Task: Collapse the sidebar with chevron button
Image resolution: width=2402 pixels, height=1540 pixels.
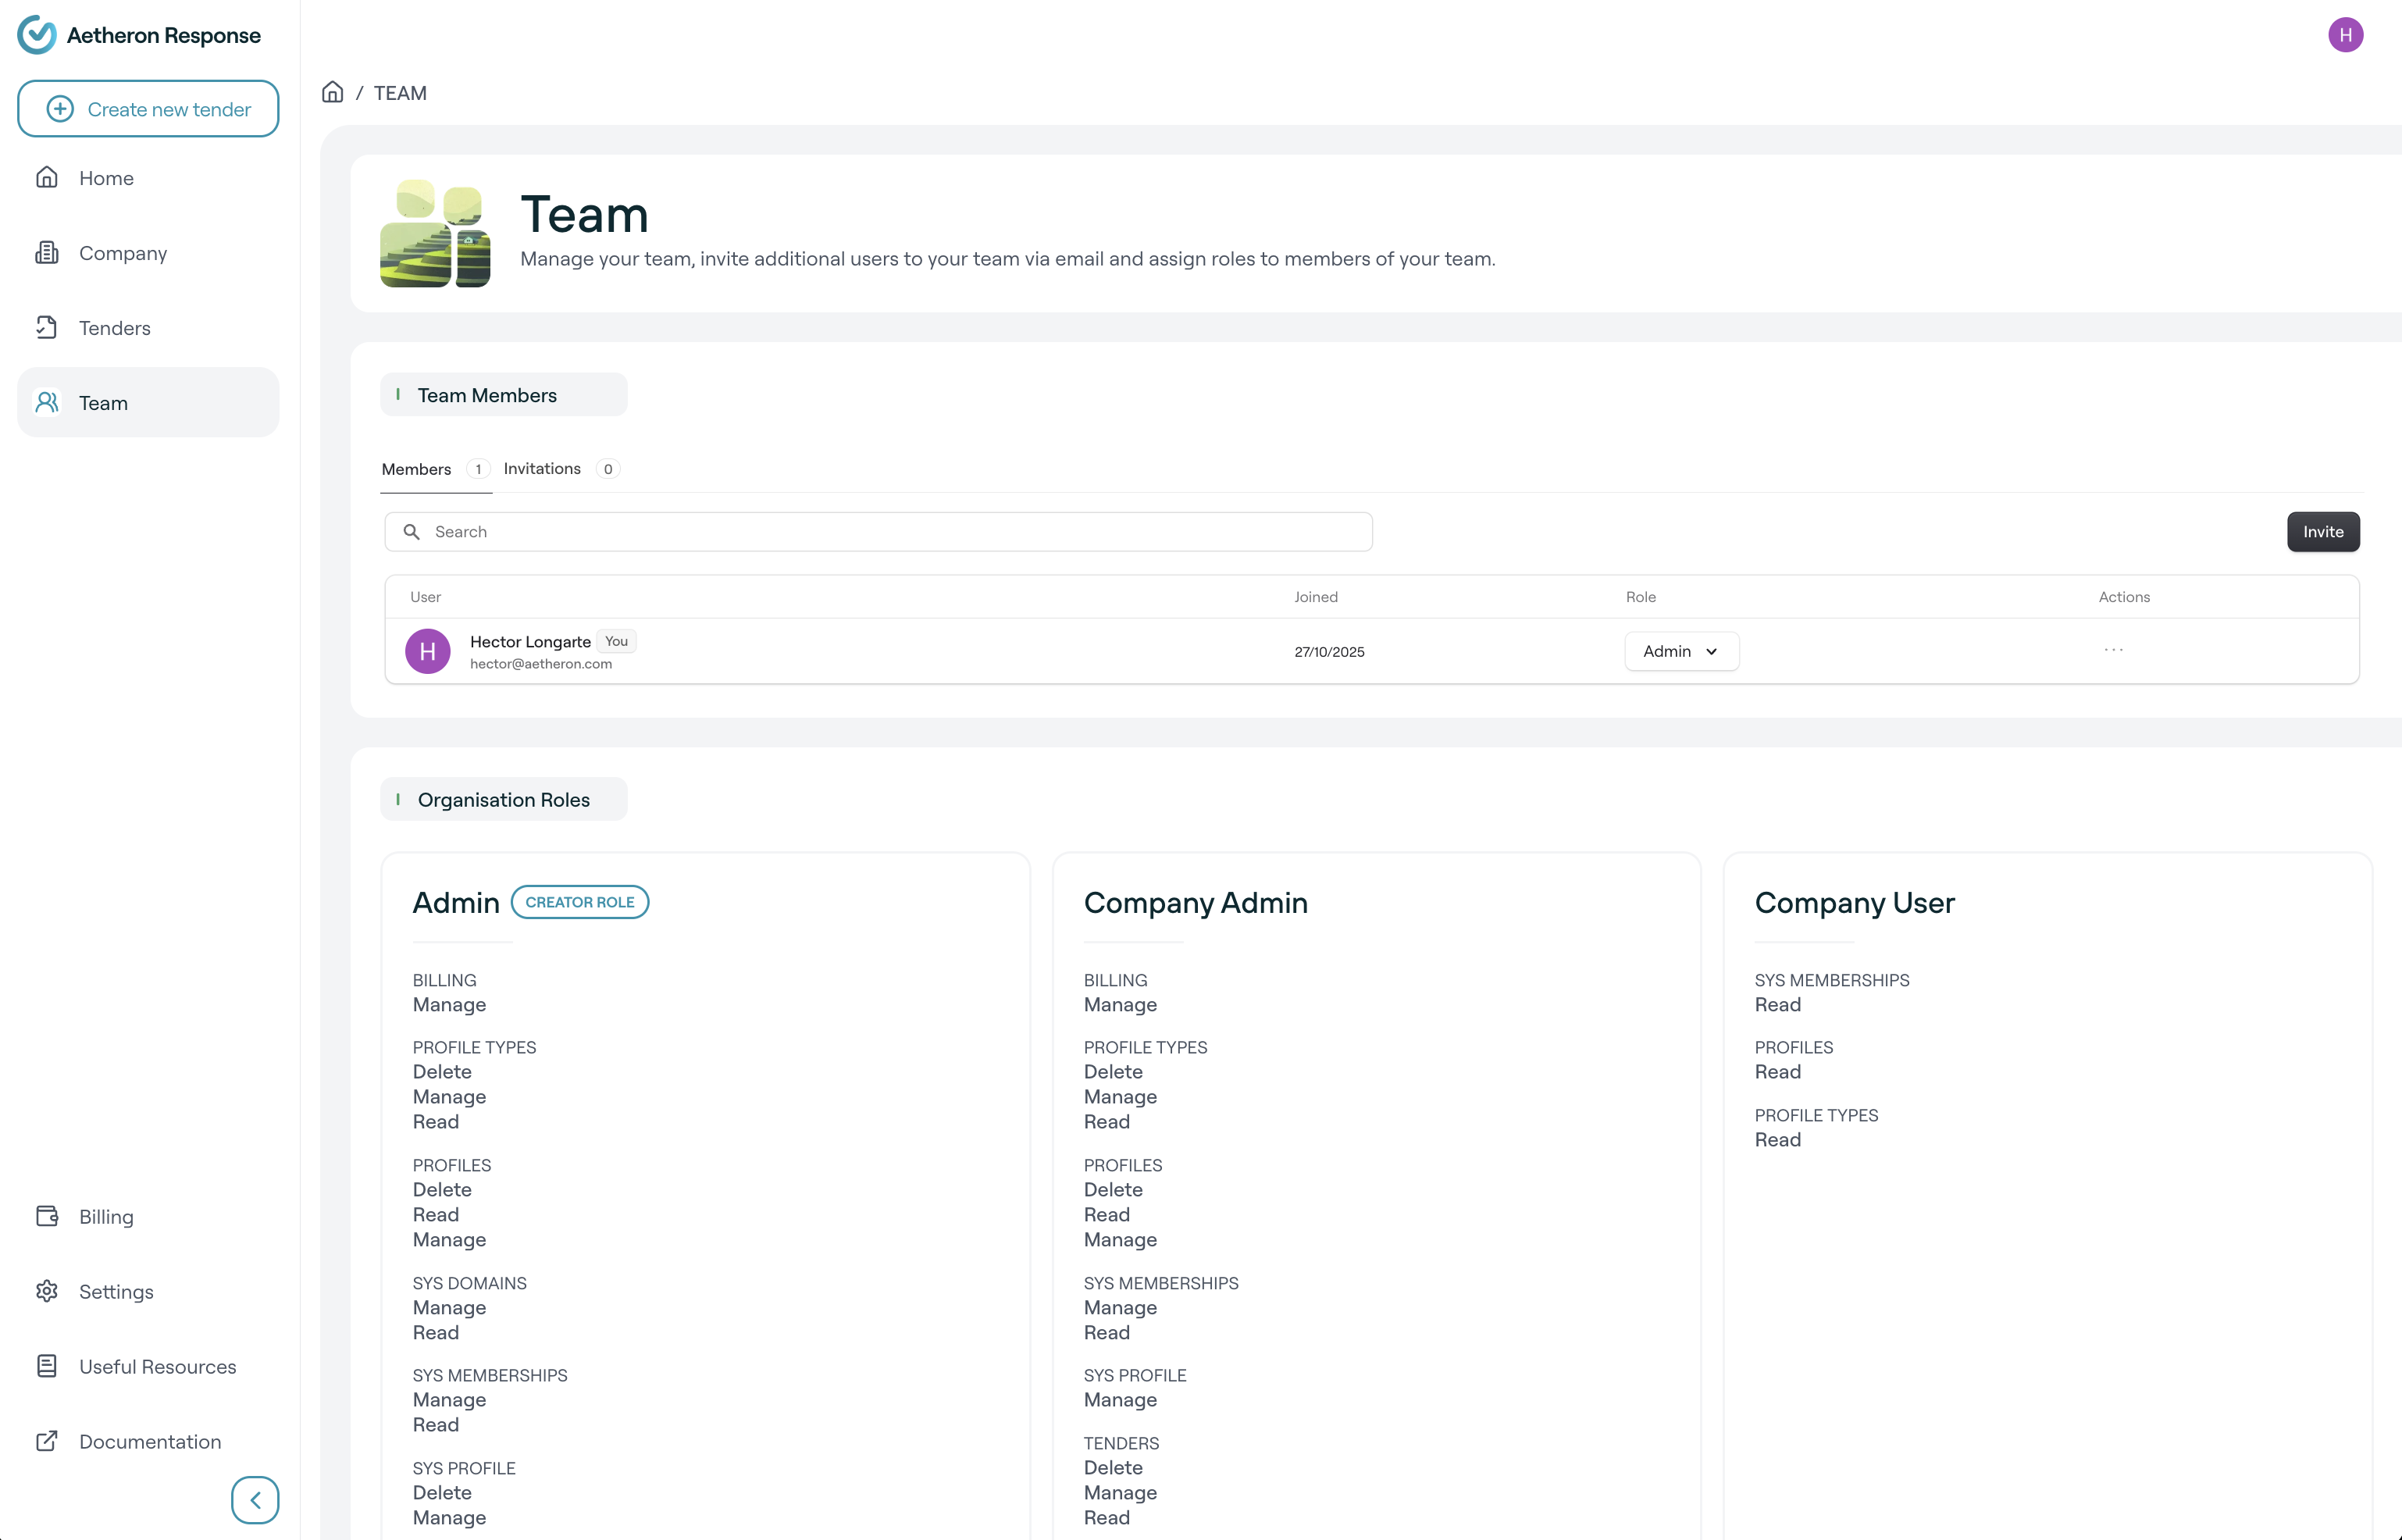Action: coord(255,1500)
